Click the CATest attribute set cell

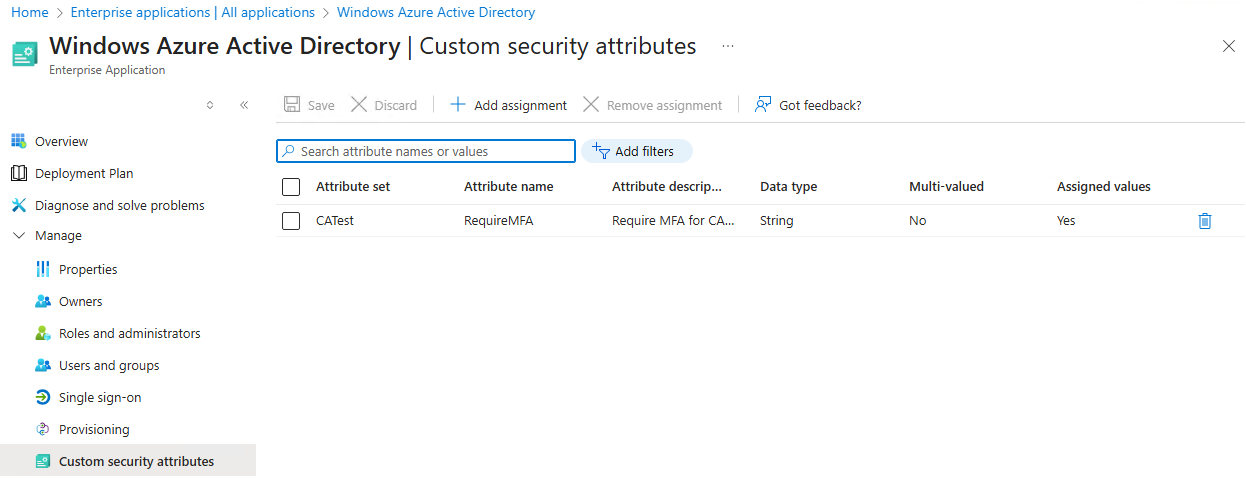335,221
